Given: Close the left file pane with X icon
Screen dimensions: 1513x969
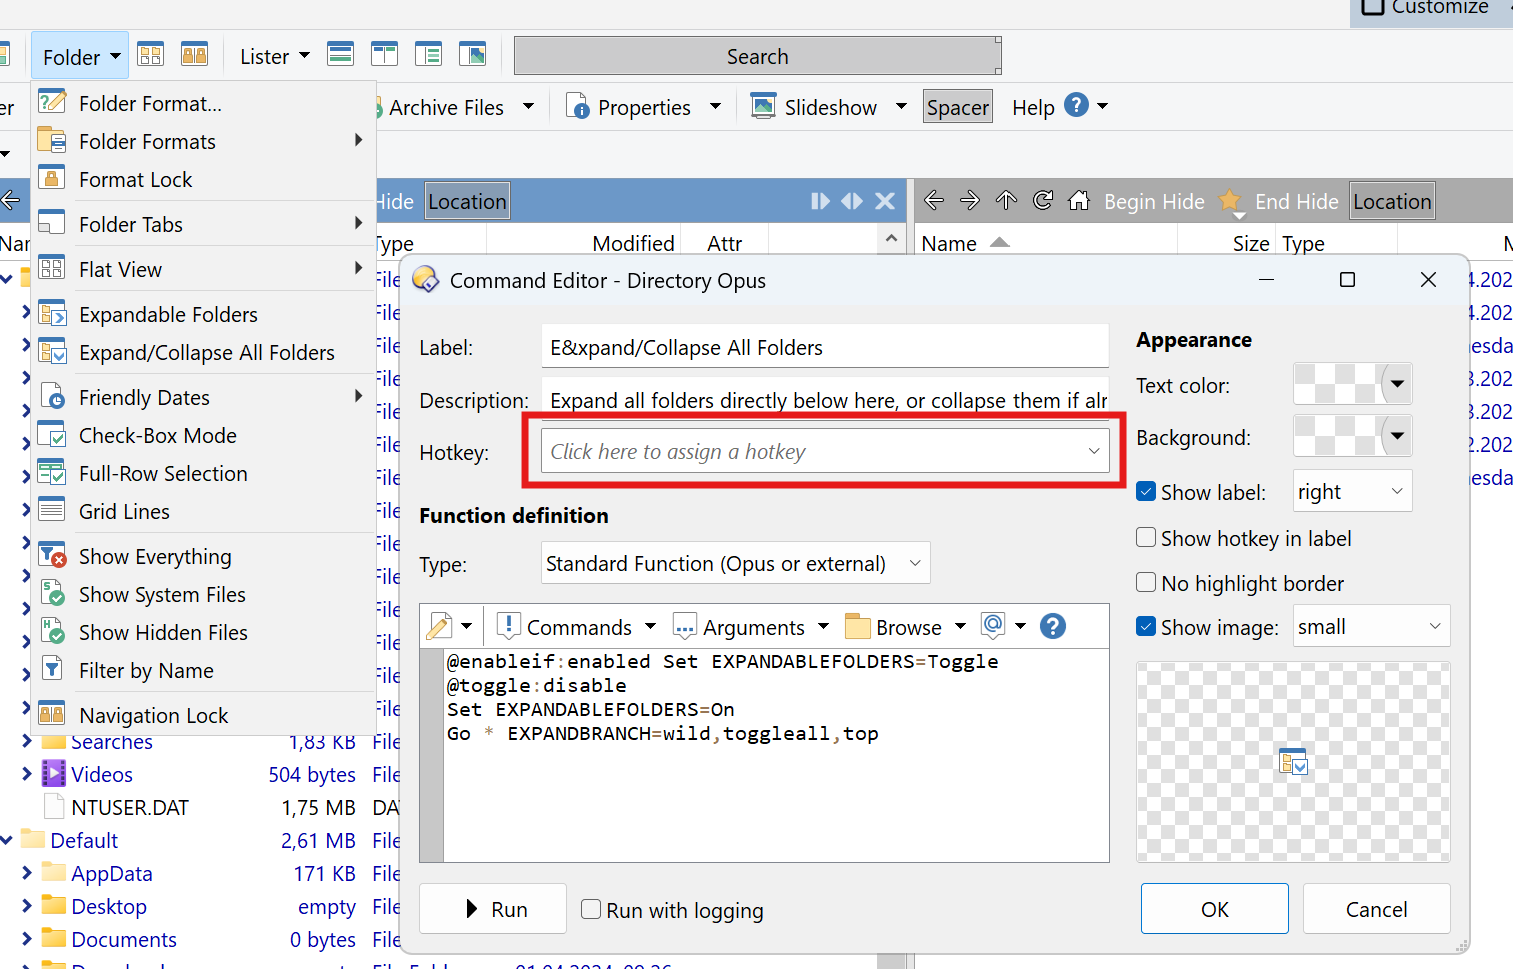Looking at the screenshot, I should (x=885, y=201).
